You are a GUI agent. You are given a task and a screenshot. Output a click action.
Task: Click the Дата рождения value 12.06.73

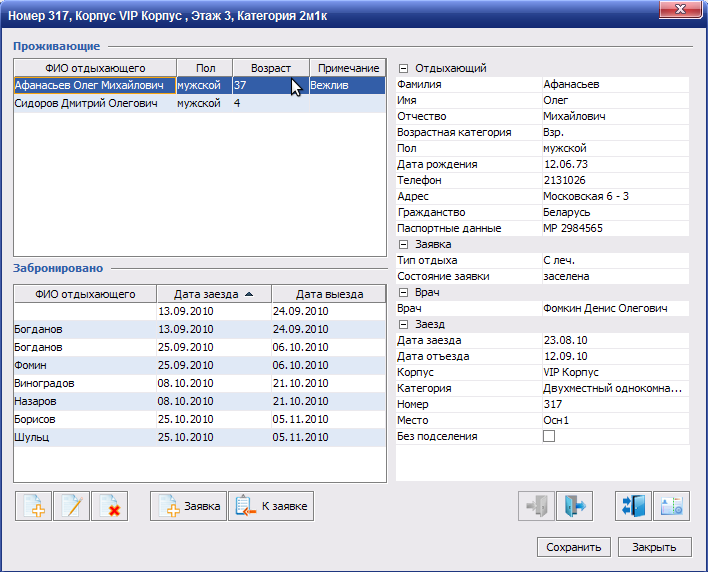pyautogui.click(x=616, y=164)
